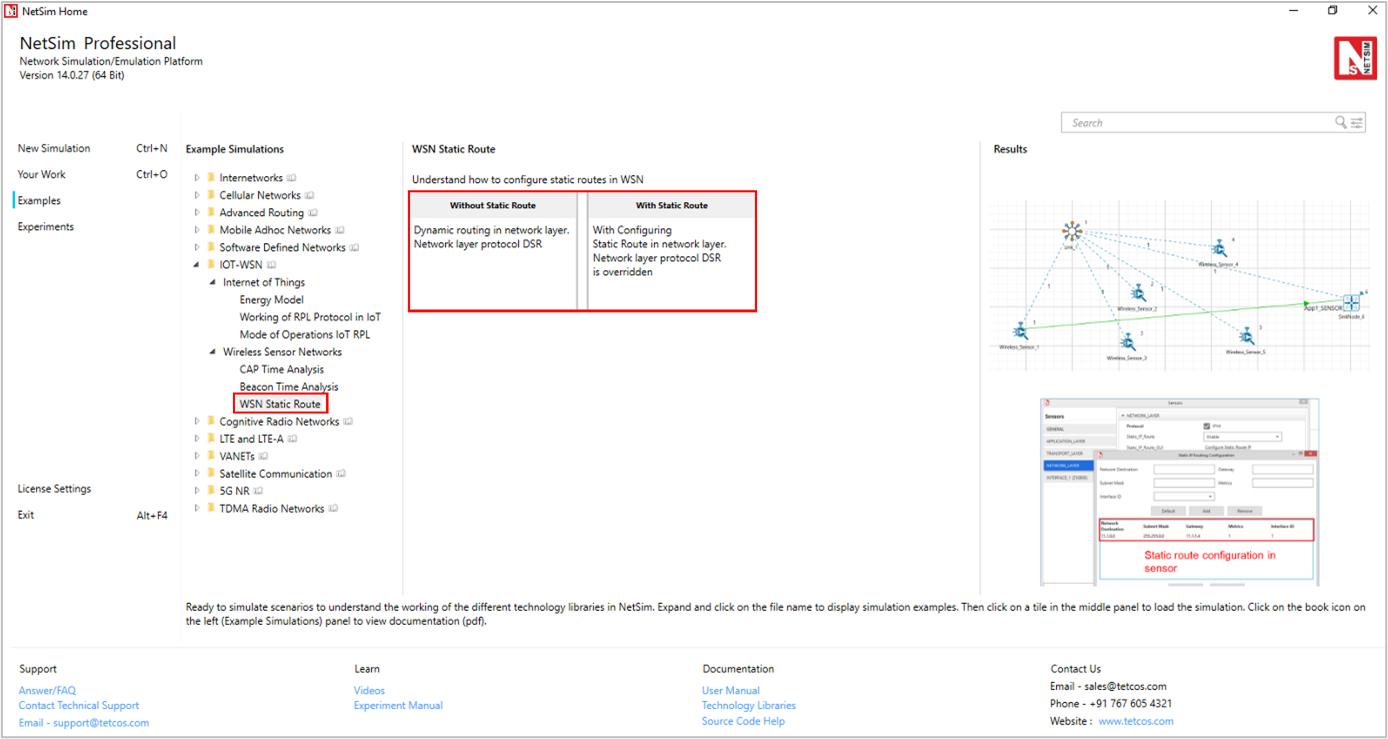The height and width of the screenshot is (739, 1388).
Task: Expand the Cognitive Radio Networks folder
Action: click(x=198, y=422)
